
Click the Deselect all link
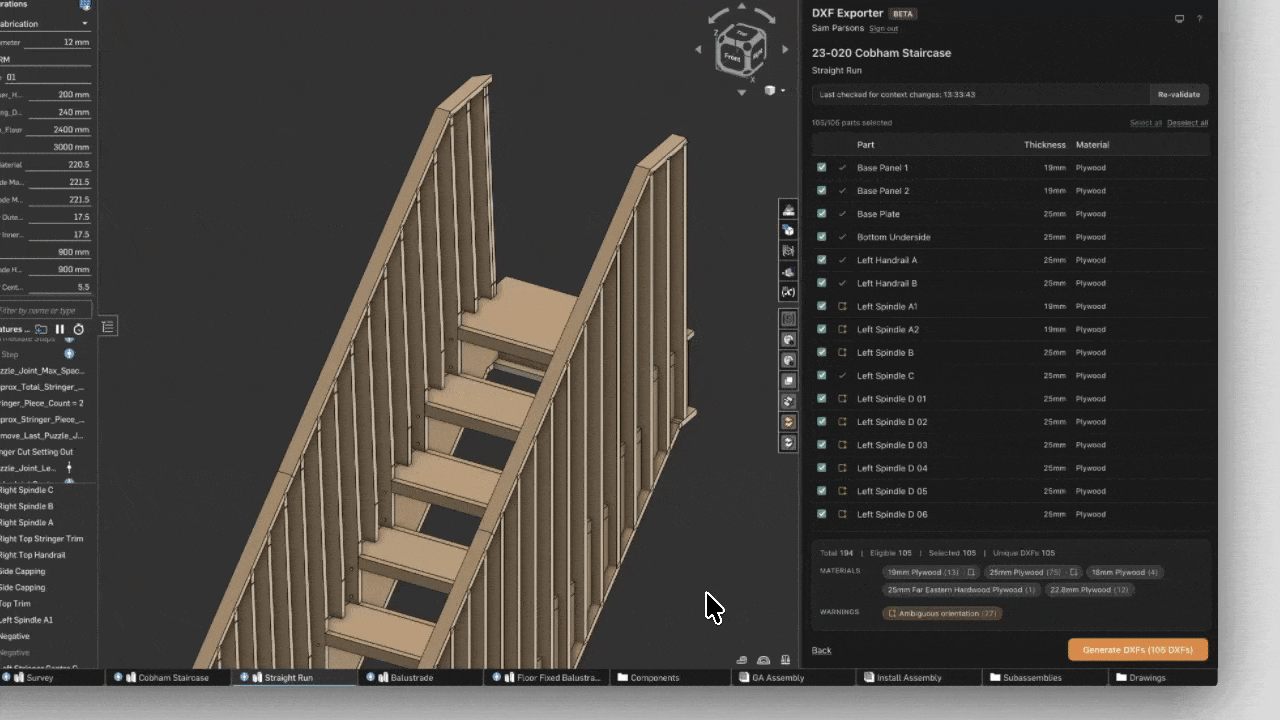point(1188,123)
